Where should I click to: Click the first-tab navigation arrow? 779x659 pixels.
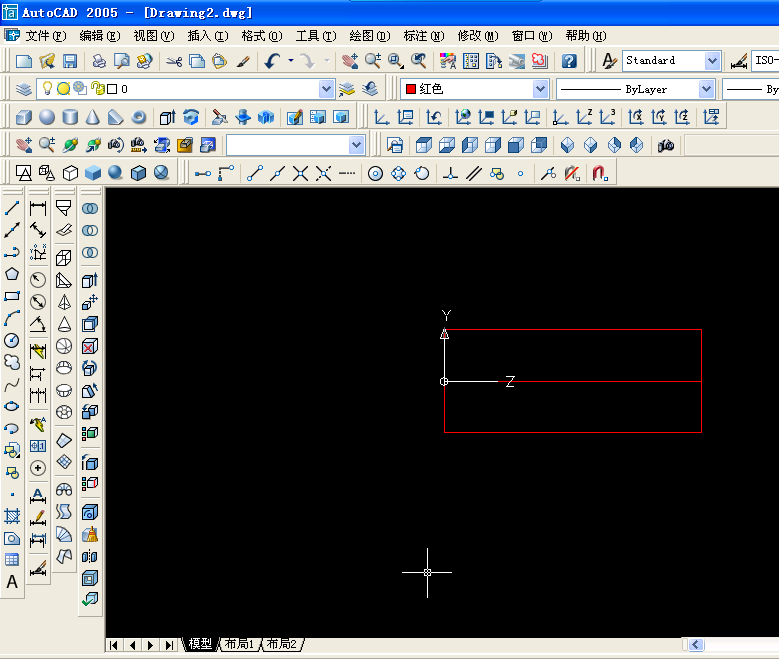(114, 645)
